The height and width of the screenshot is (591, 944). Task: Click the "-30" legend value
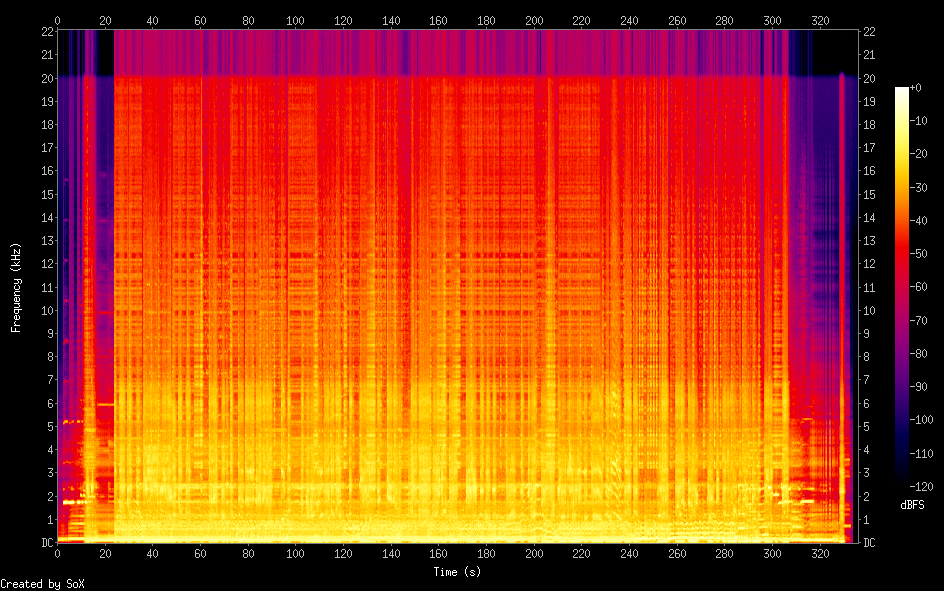click(918, 188)
